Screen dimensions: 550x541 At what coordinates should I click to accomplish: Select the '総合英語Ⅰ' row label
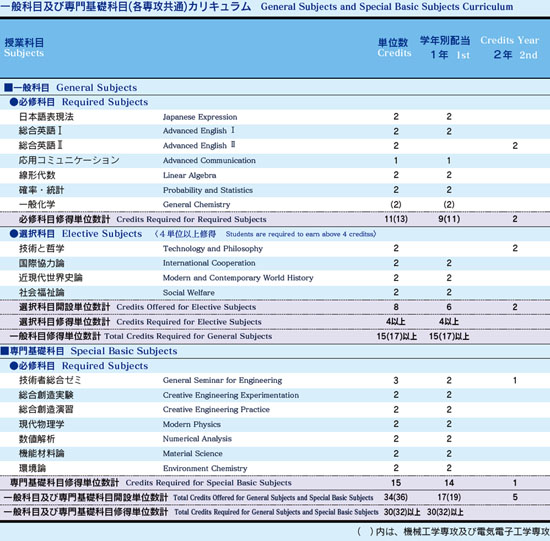coord(40,131)
